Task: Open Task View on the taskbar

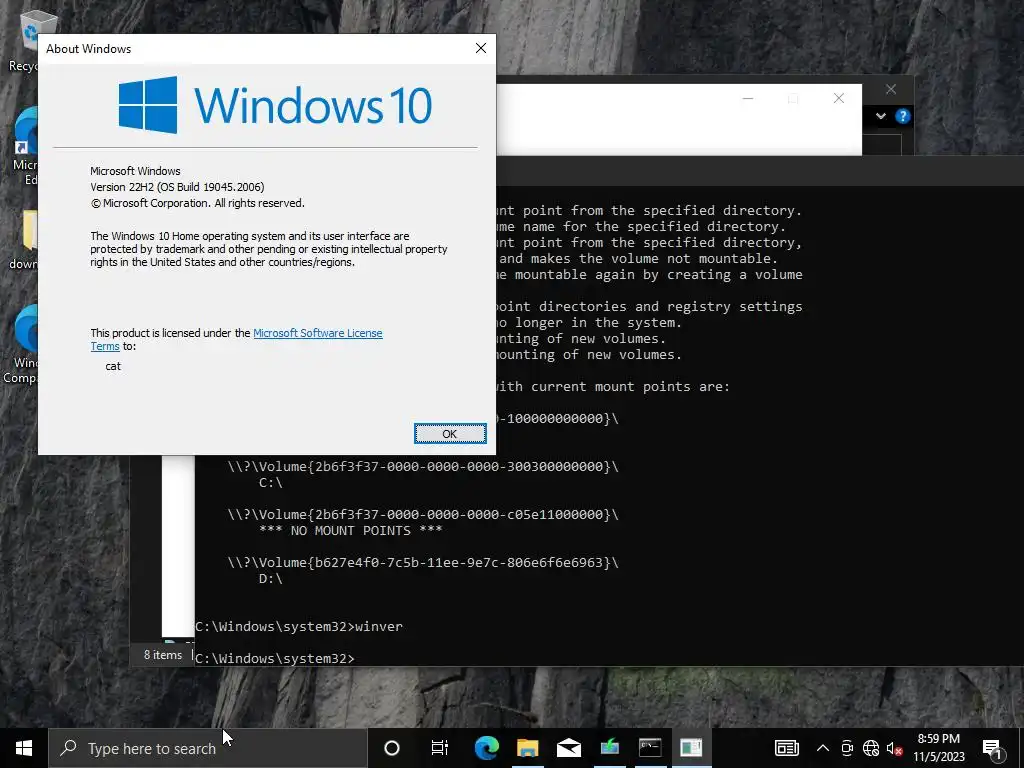Action: 440,748
